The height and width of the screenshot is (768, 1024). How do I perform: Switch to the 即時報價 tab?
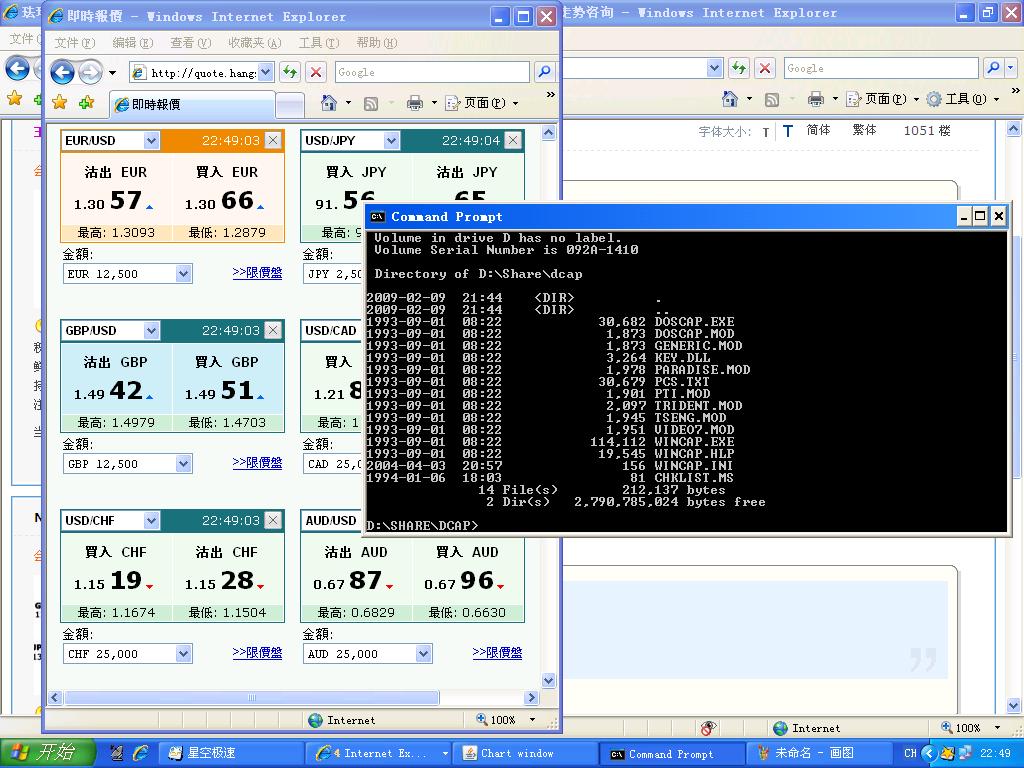(x=190, y=104)
